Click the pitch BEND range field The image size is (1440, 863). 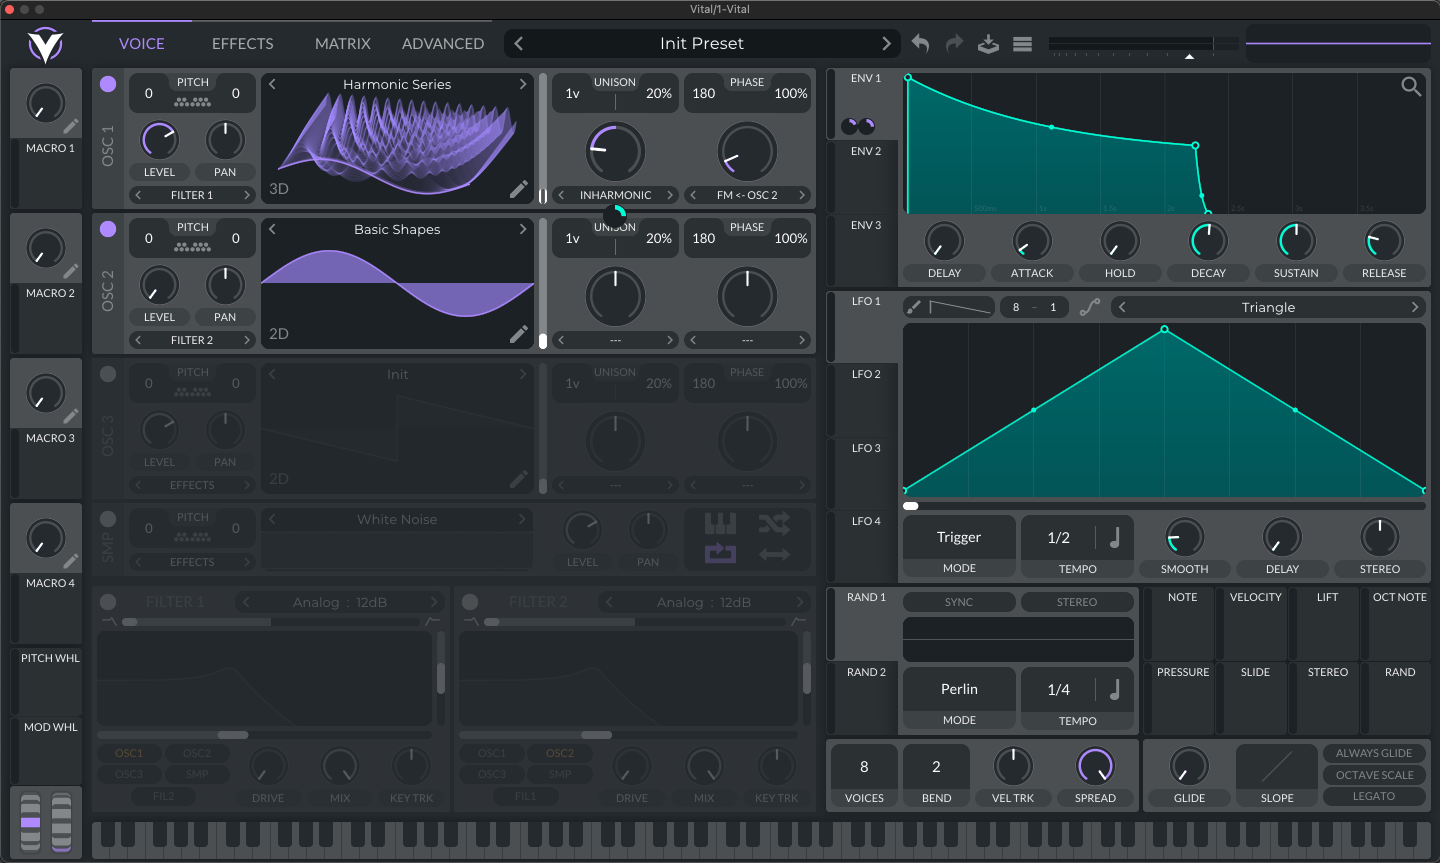click(x=936, y=767)
